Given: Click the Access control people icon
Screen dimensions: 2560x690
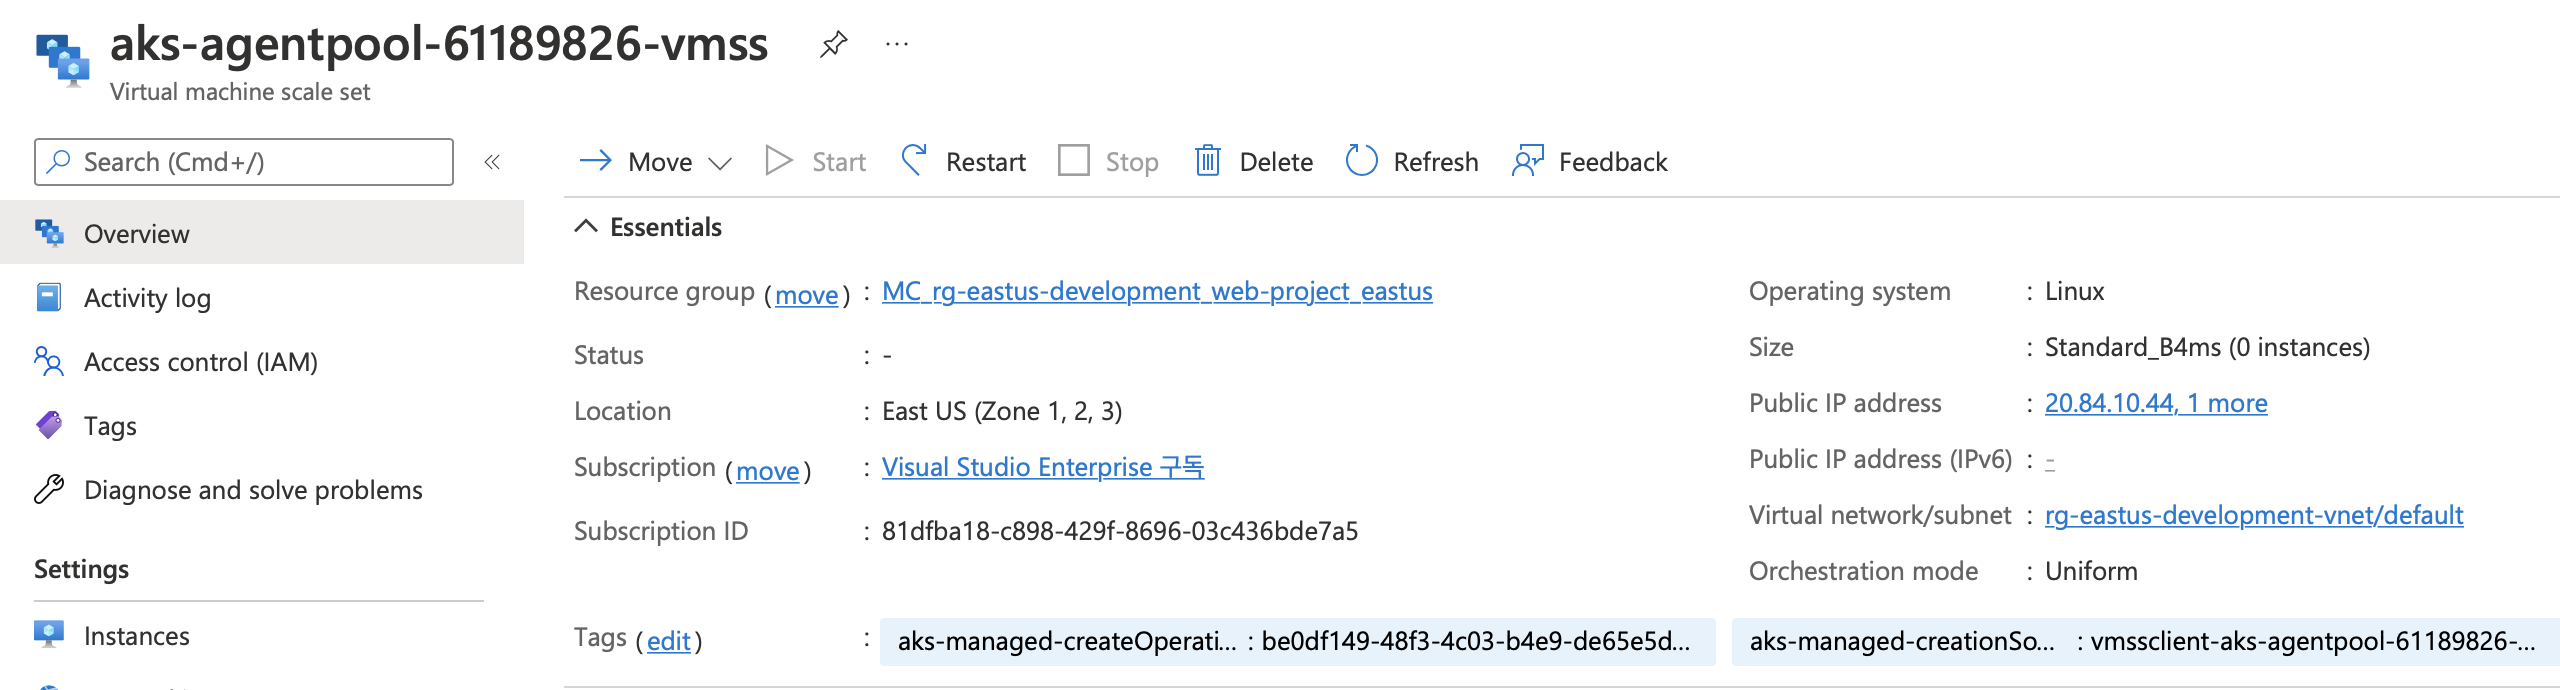Looking at the screenshot, I should pos(49,361).
